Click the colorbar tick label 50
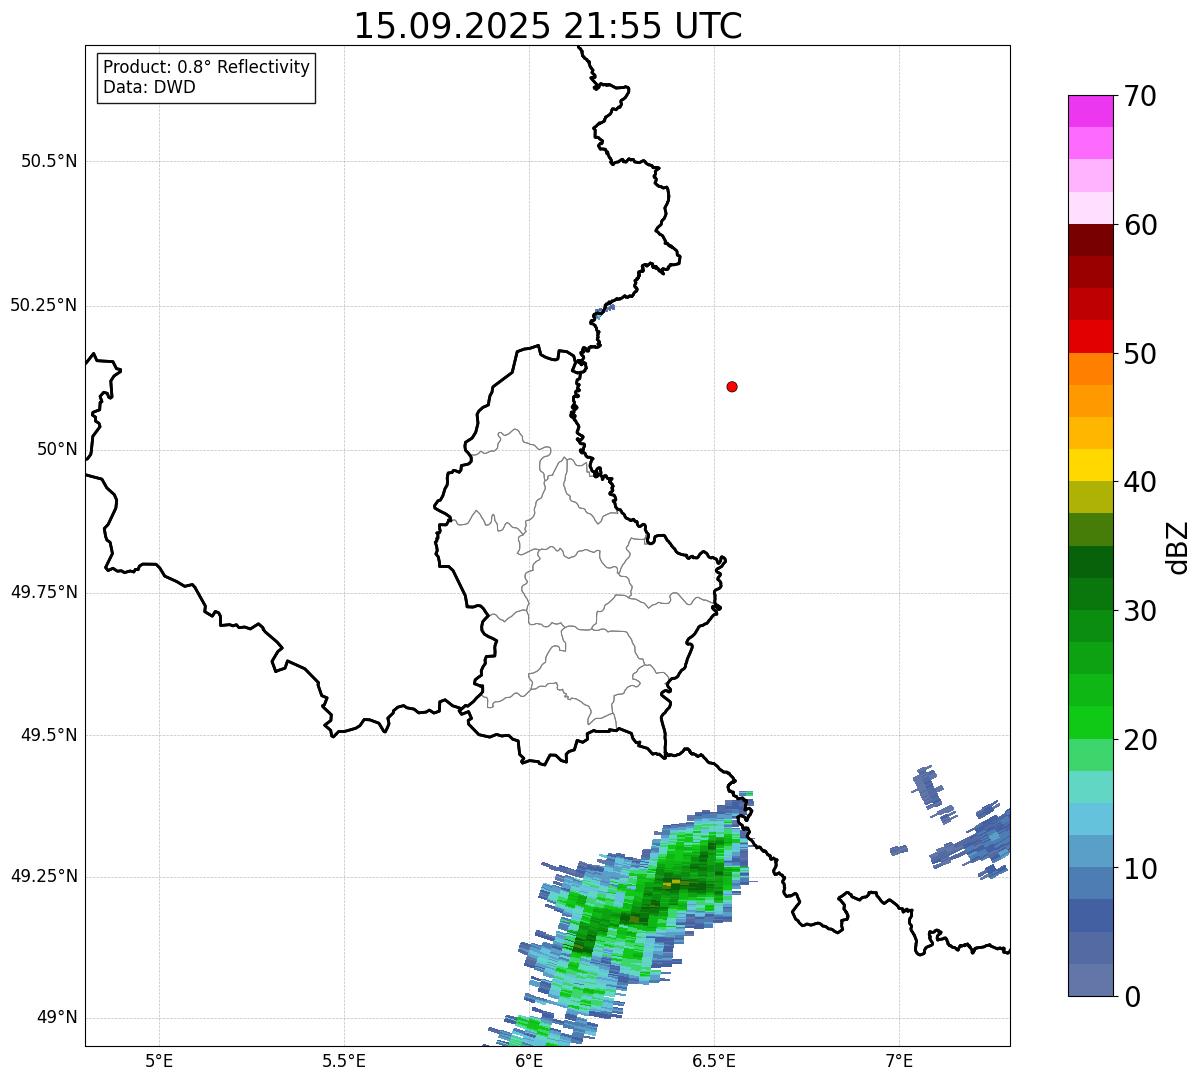The width and height of the screenshot is (1202, 1081). click(x=1140, y=354)
